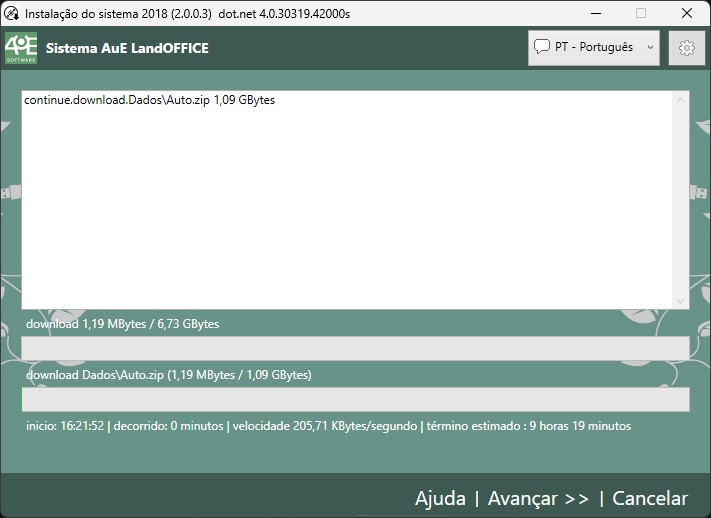
Task: Minimize the installer window
Action: pos(595,14)
